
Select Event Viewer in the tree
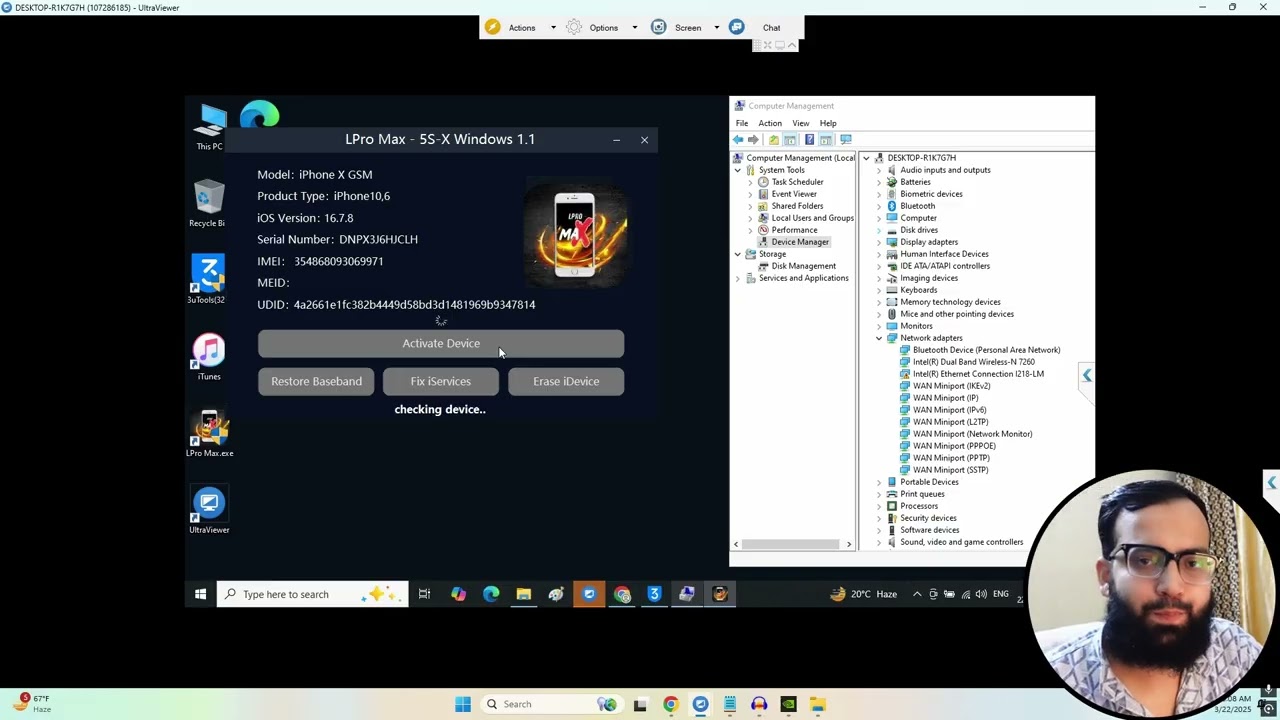pos(794,194)
